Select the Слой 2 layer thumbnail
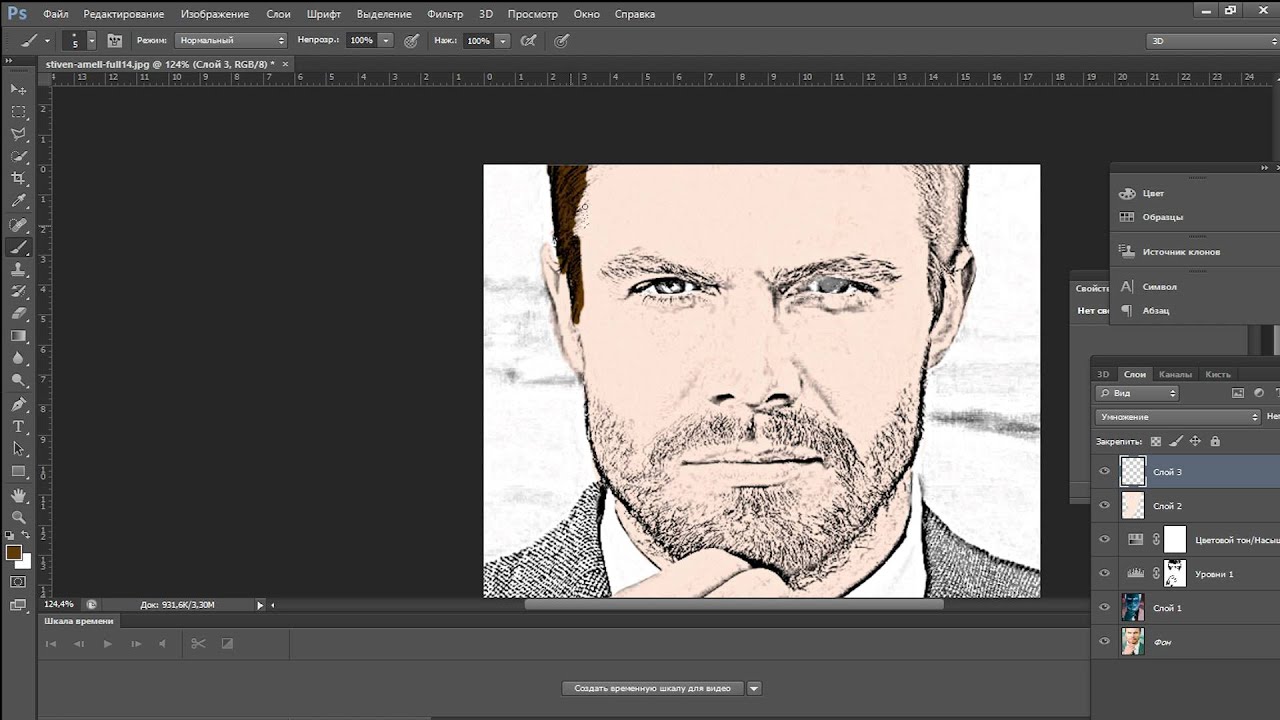 (x=1132, y=506)
